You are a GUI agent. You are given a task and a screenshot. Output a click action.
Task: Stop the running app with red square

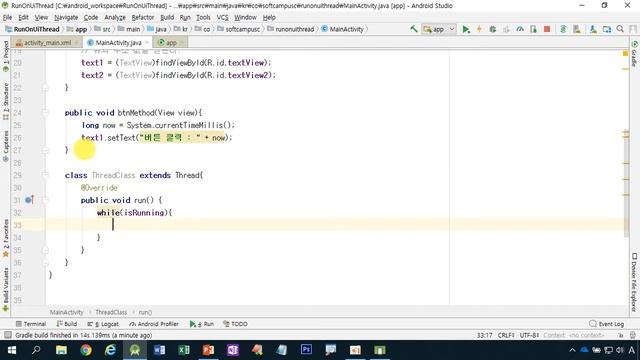point(547,29)
